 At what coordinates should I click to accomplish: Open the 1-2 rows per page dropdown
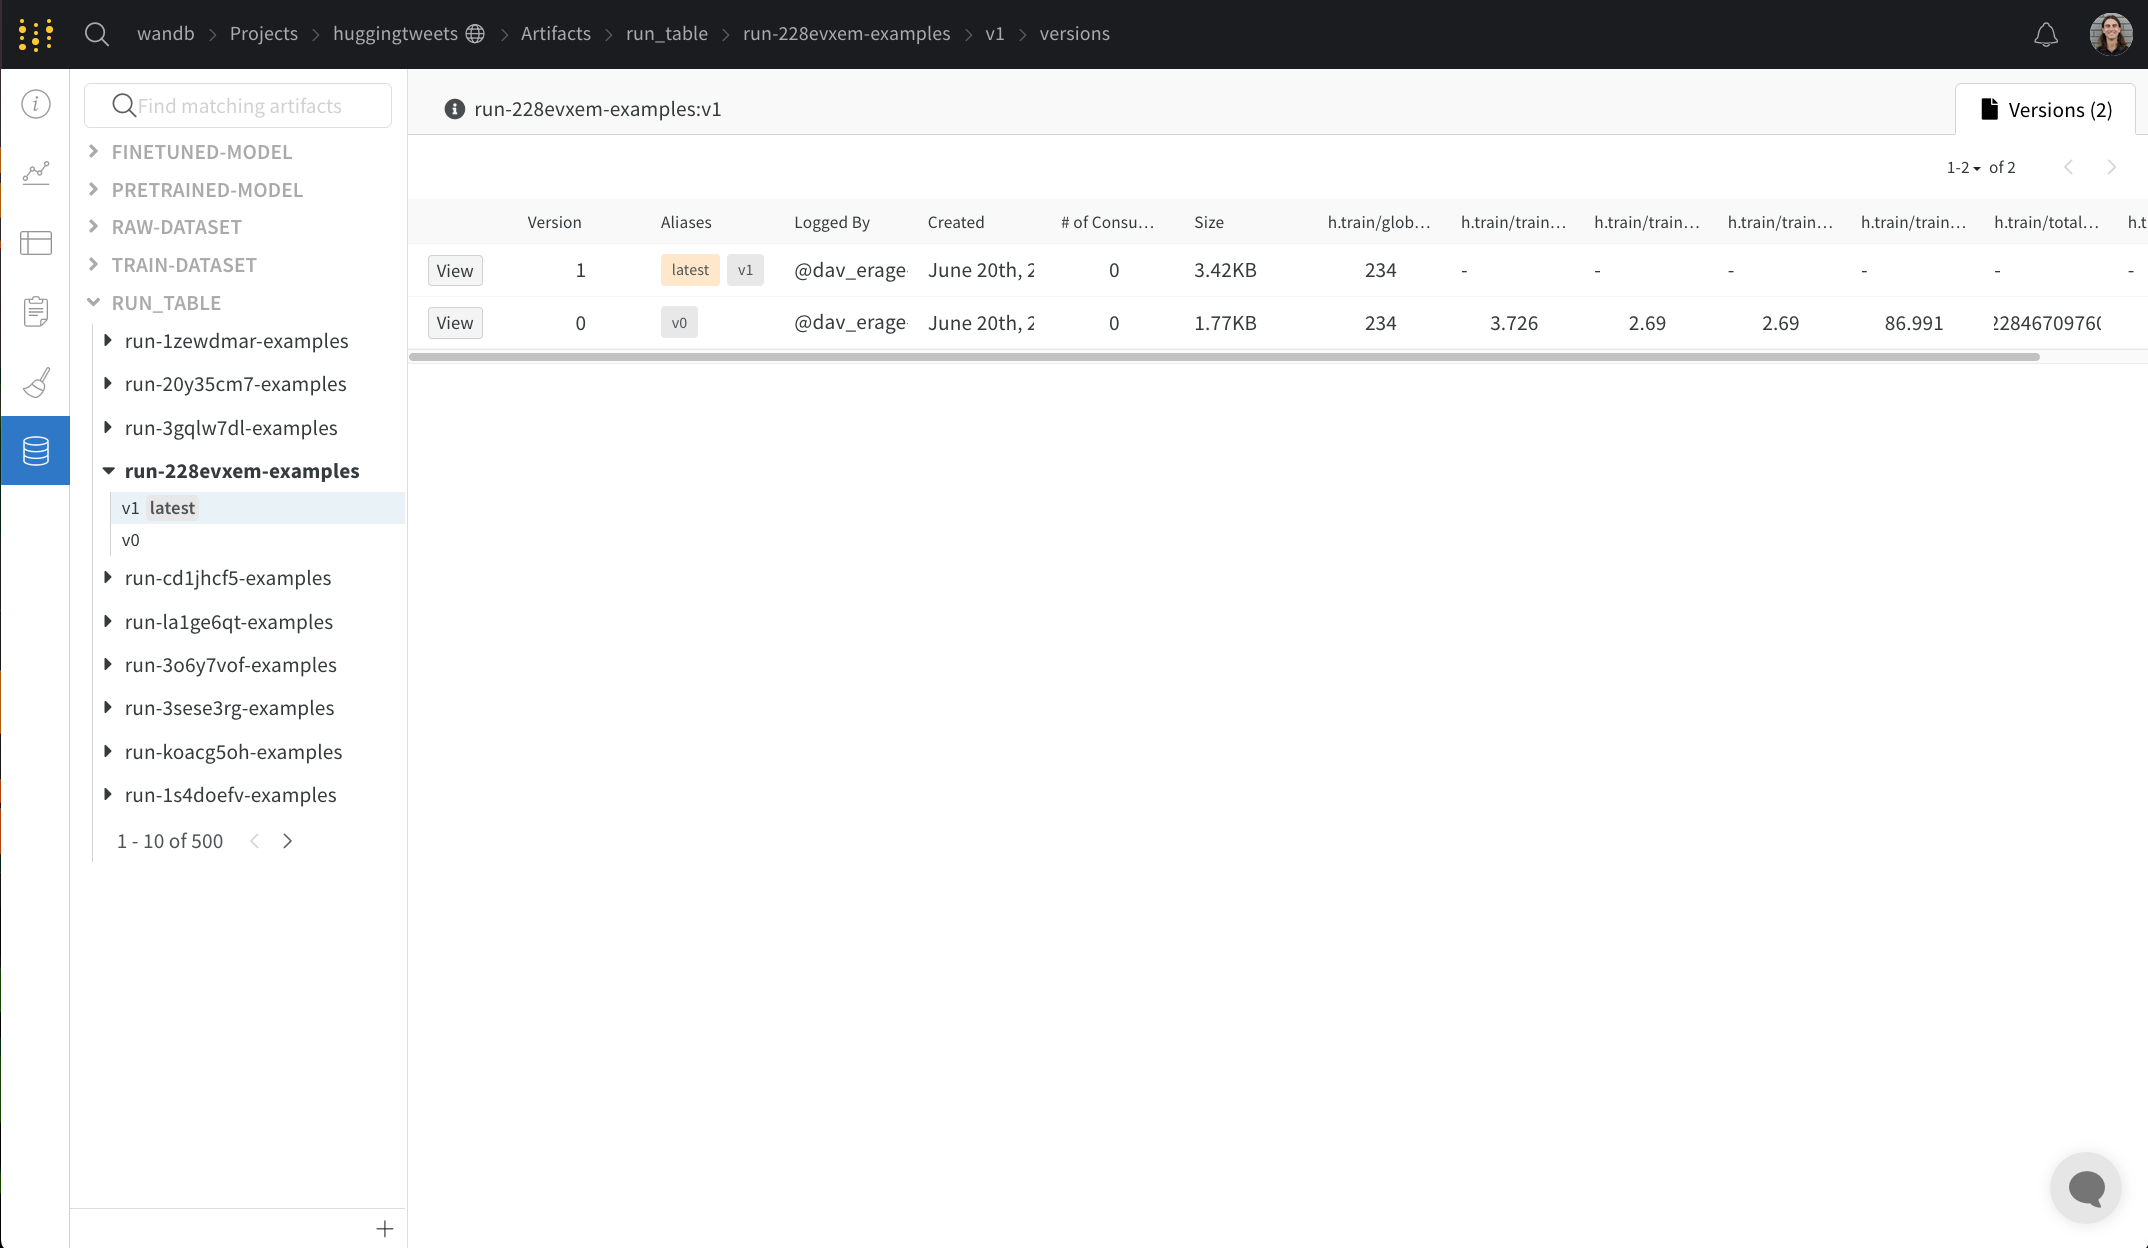[1963, 168]
